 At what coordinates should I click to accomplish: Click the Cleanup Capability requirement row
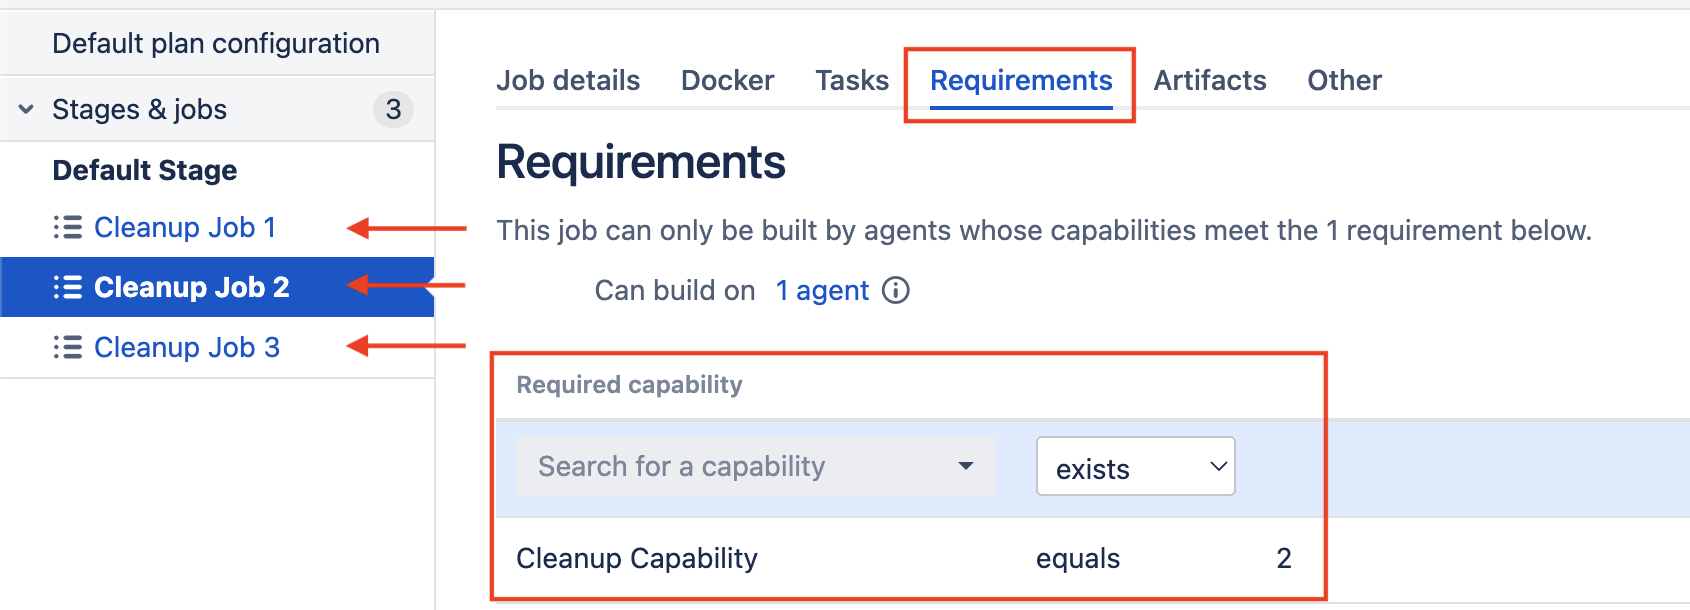tap(637, 558)
